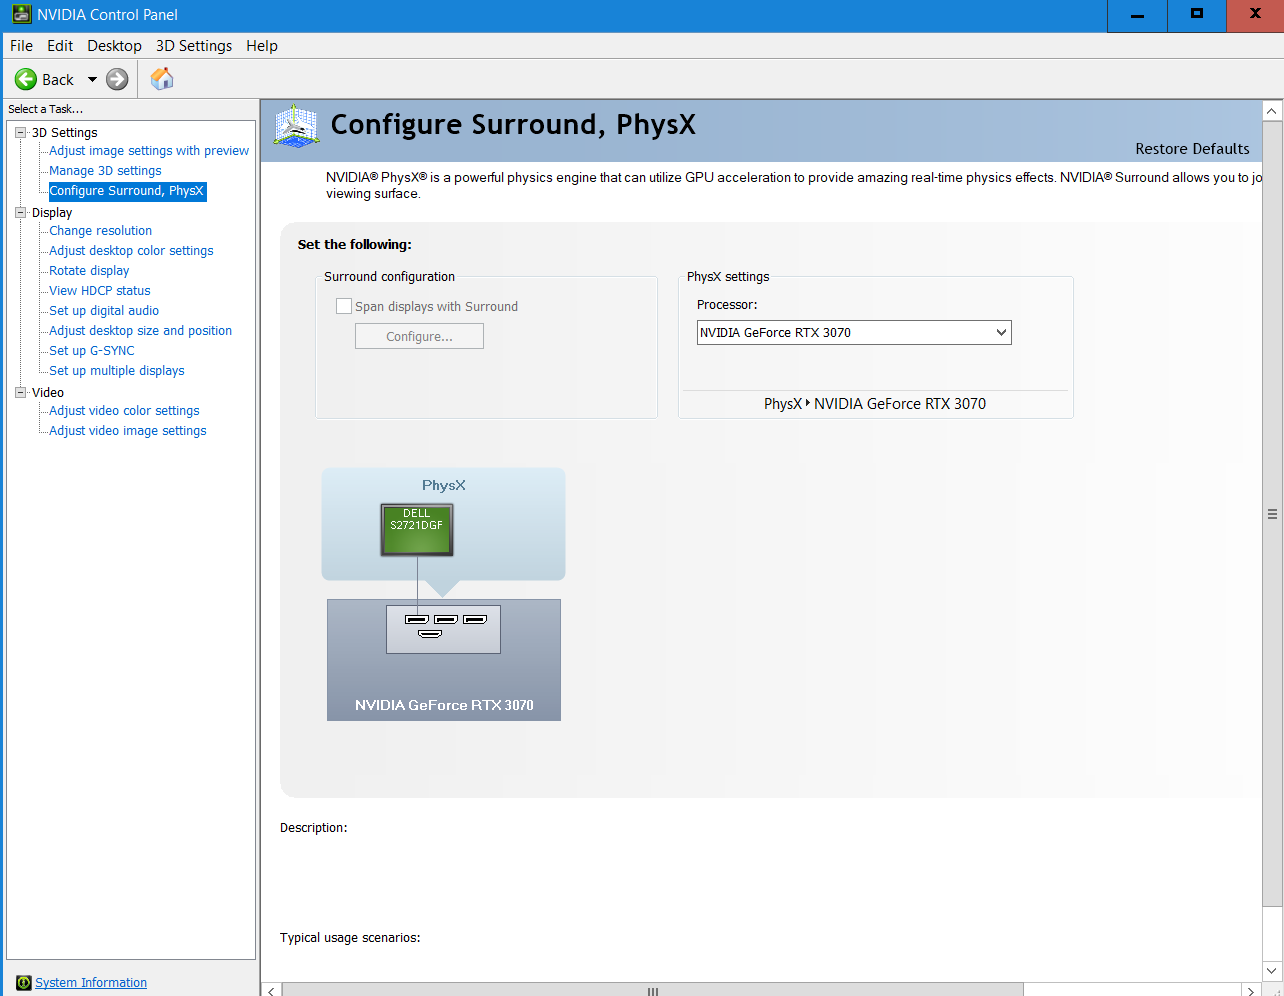Screen dimensions: 1284x996
Task: Maximize the NVIDIA Control Panel window
Action: (1196, 16)
